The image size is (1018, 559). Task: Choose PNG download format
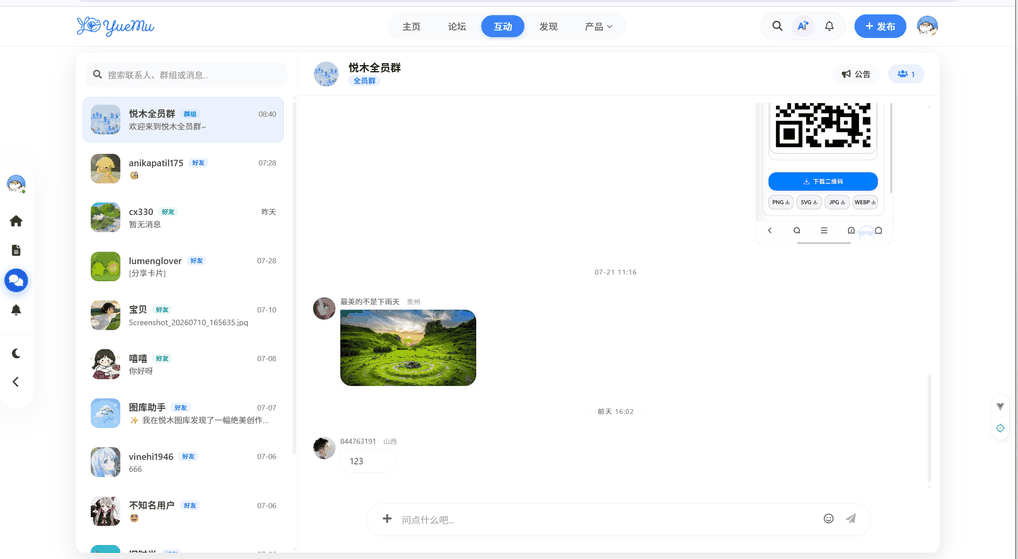(781, 202)
